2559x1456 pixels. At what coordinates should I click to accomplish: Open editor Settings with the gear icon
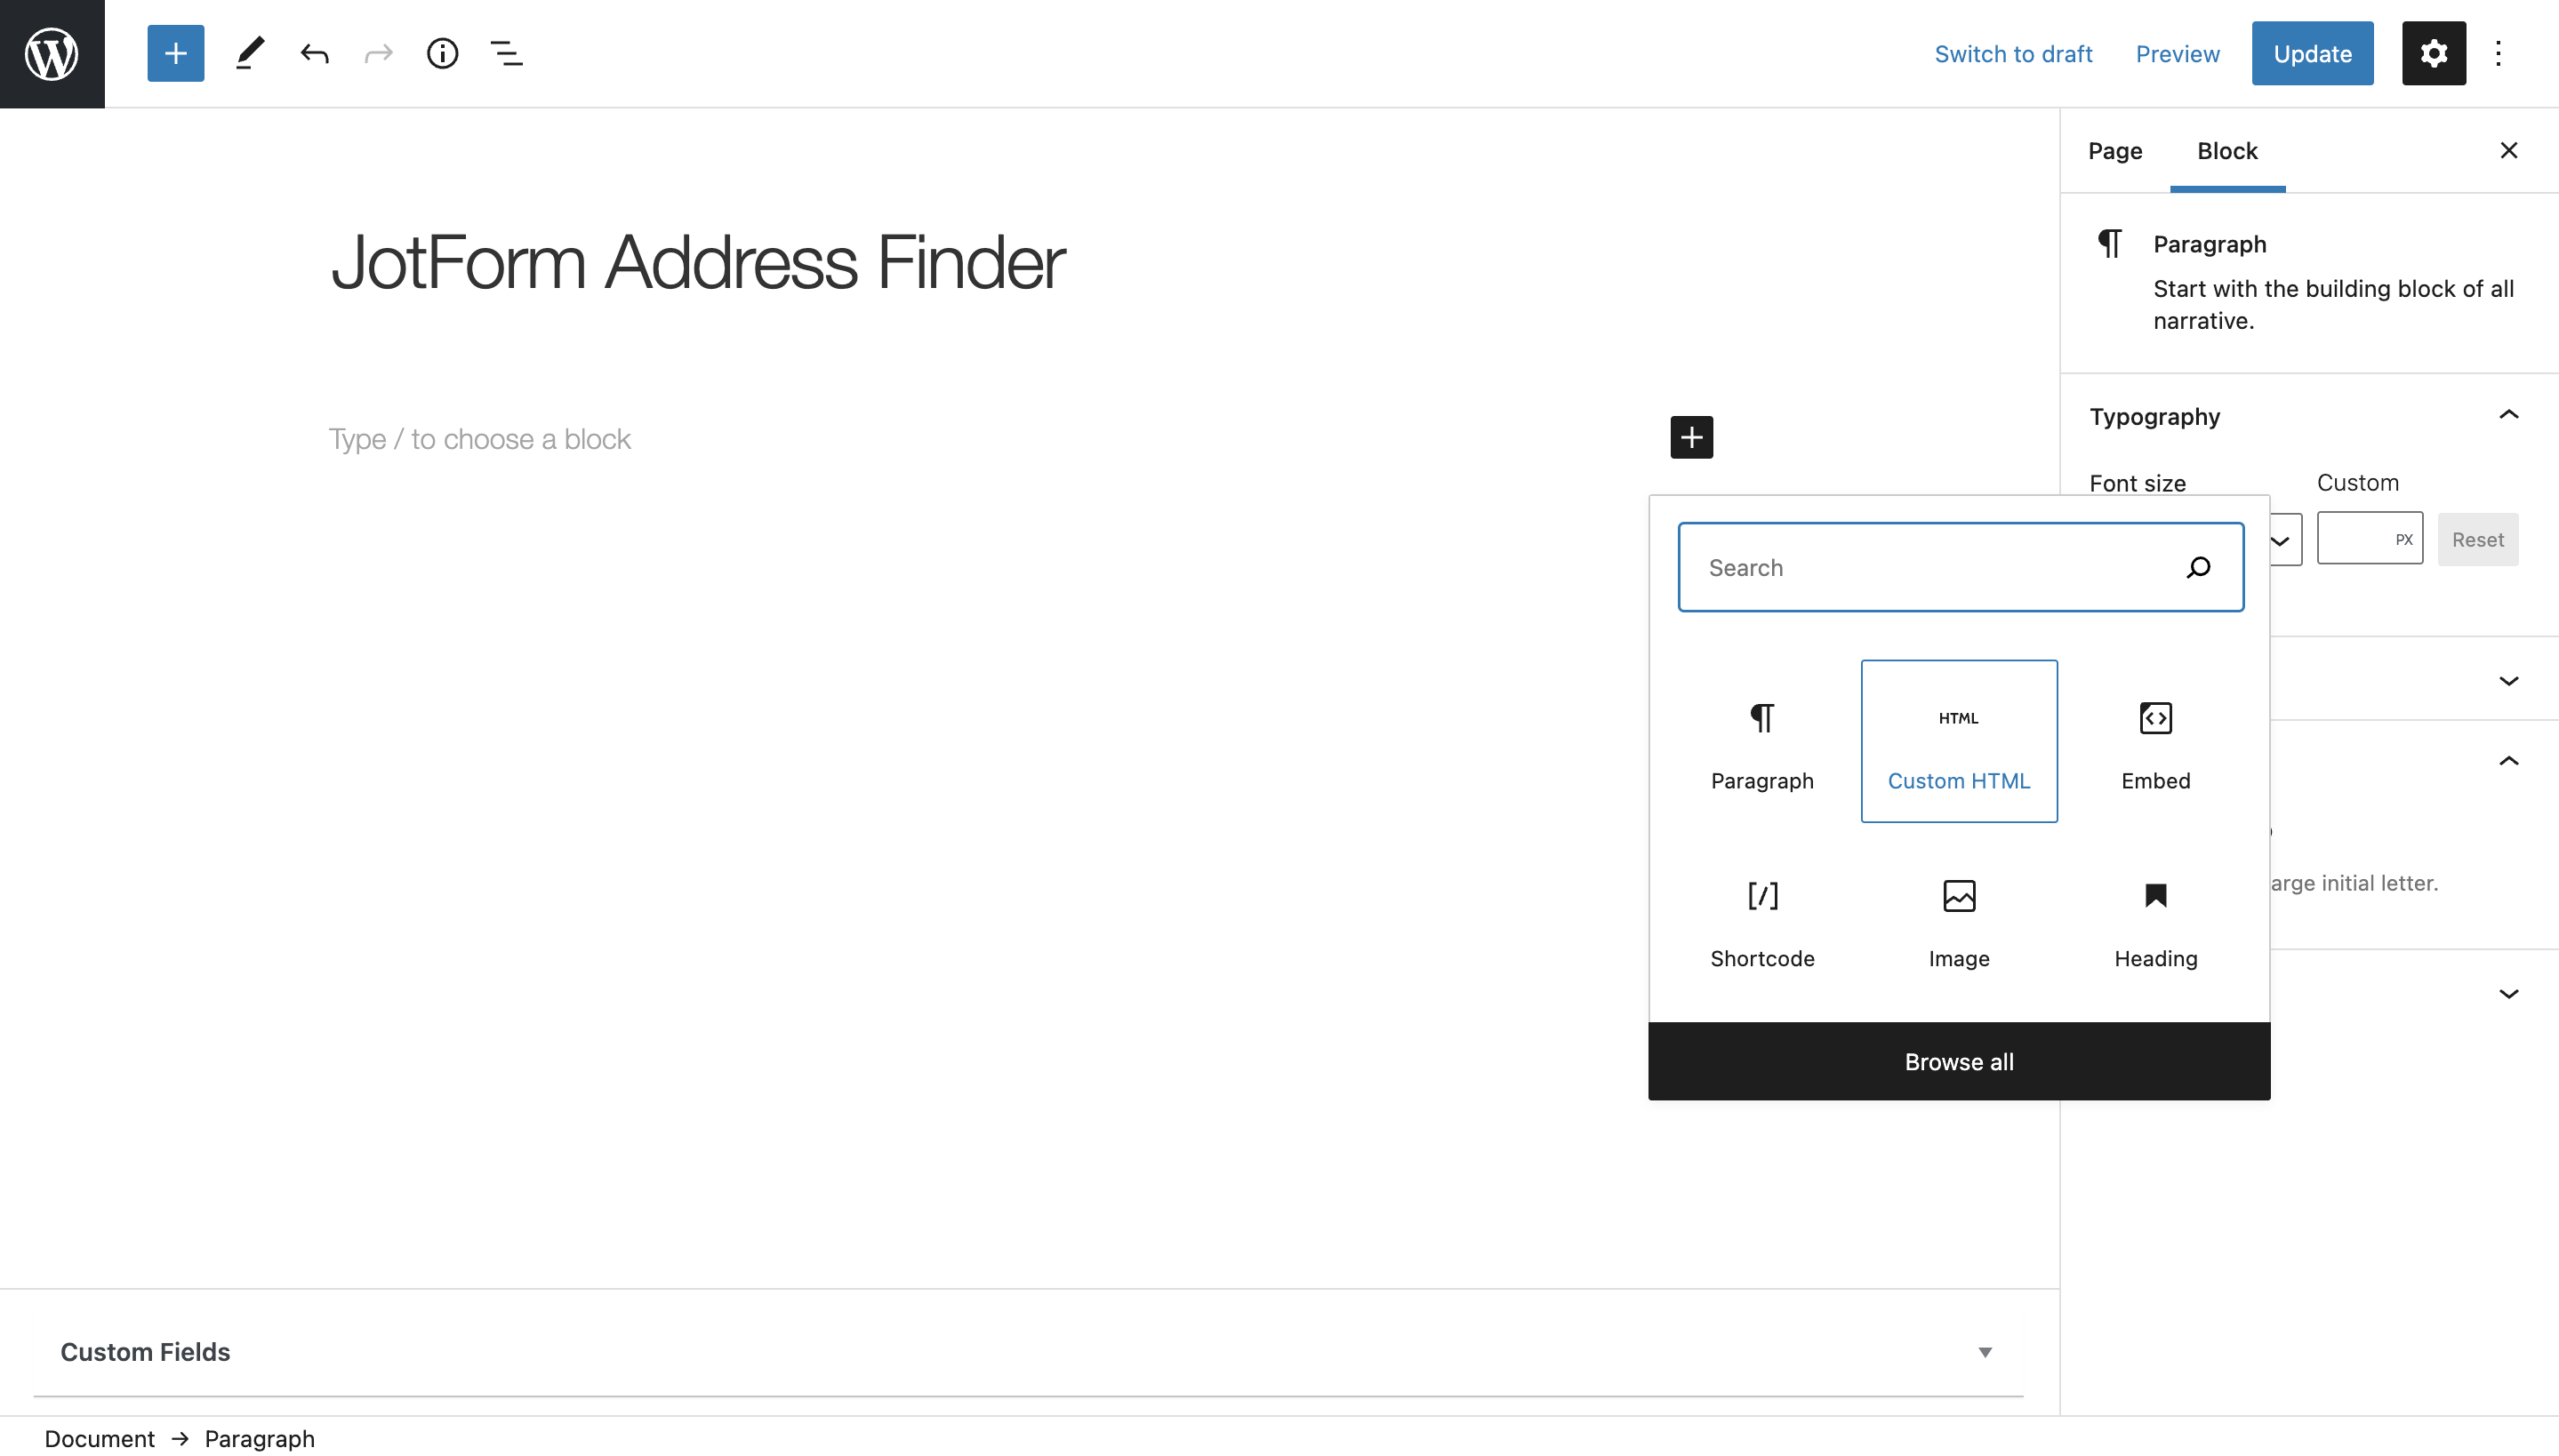tap(2434, 53)
